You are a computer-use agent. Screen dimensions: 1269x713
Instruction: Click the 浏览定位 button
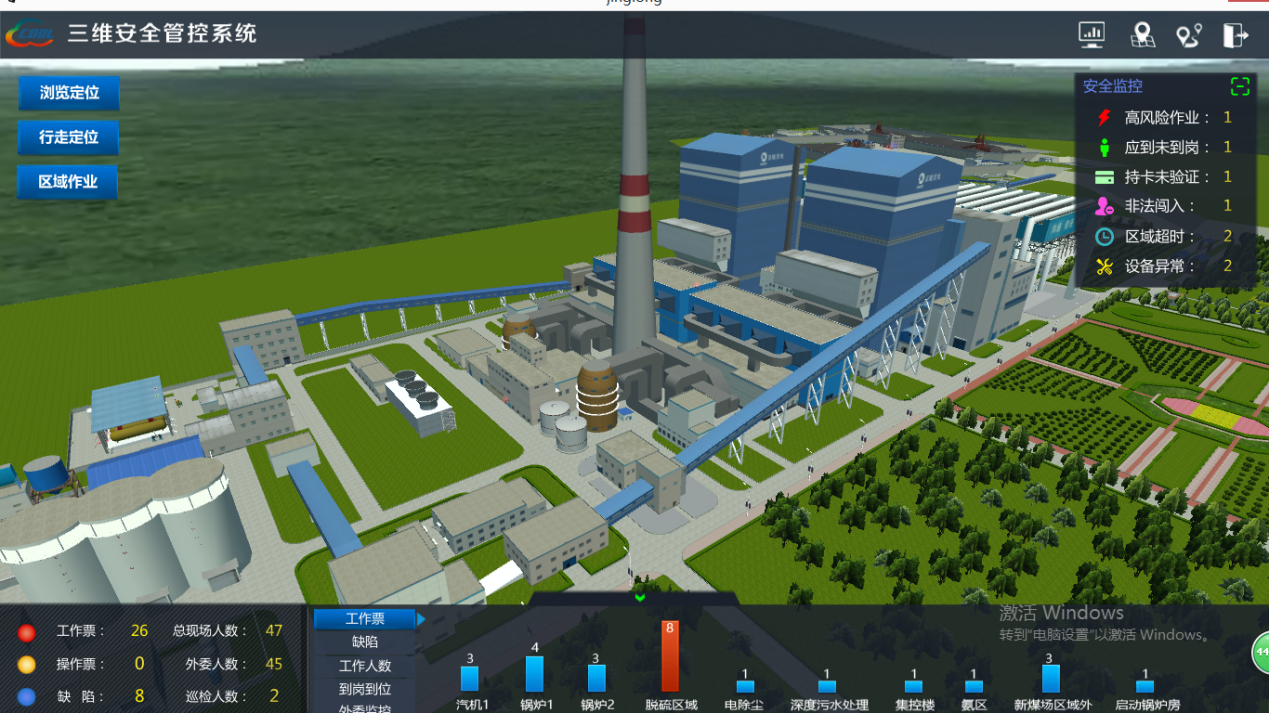tap(69, 93)
